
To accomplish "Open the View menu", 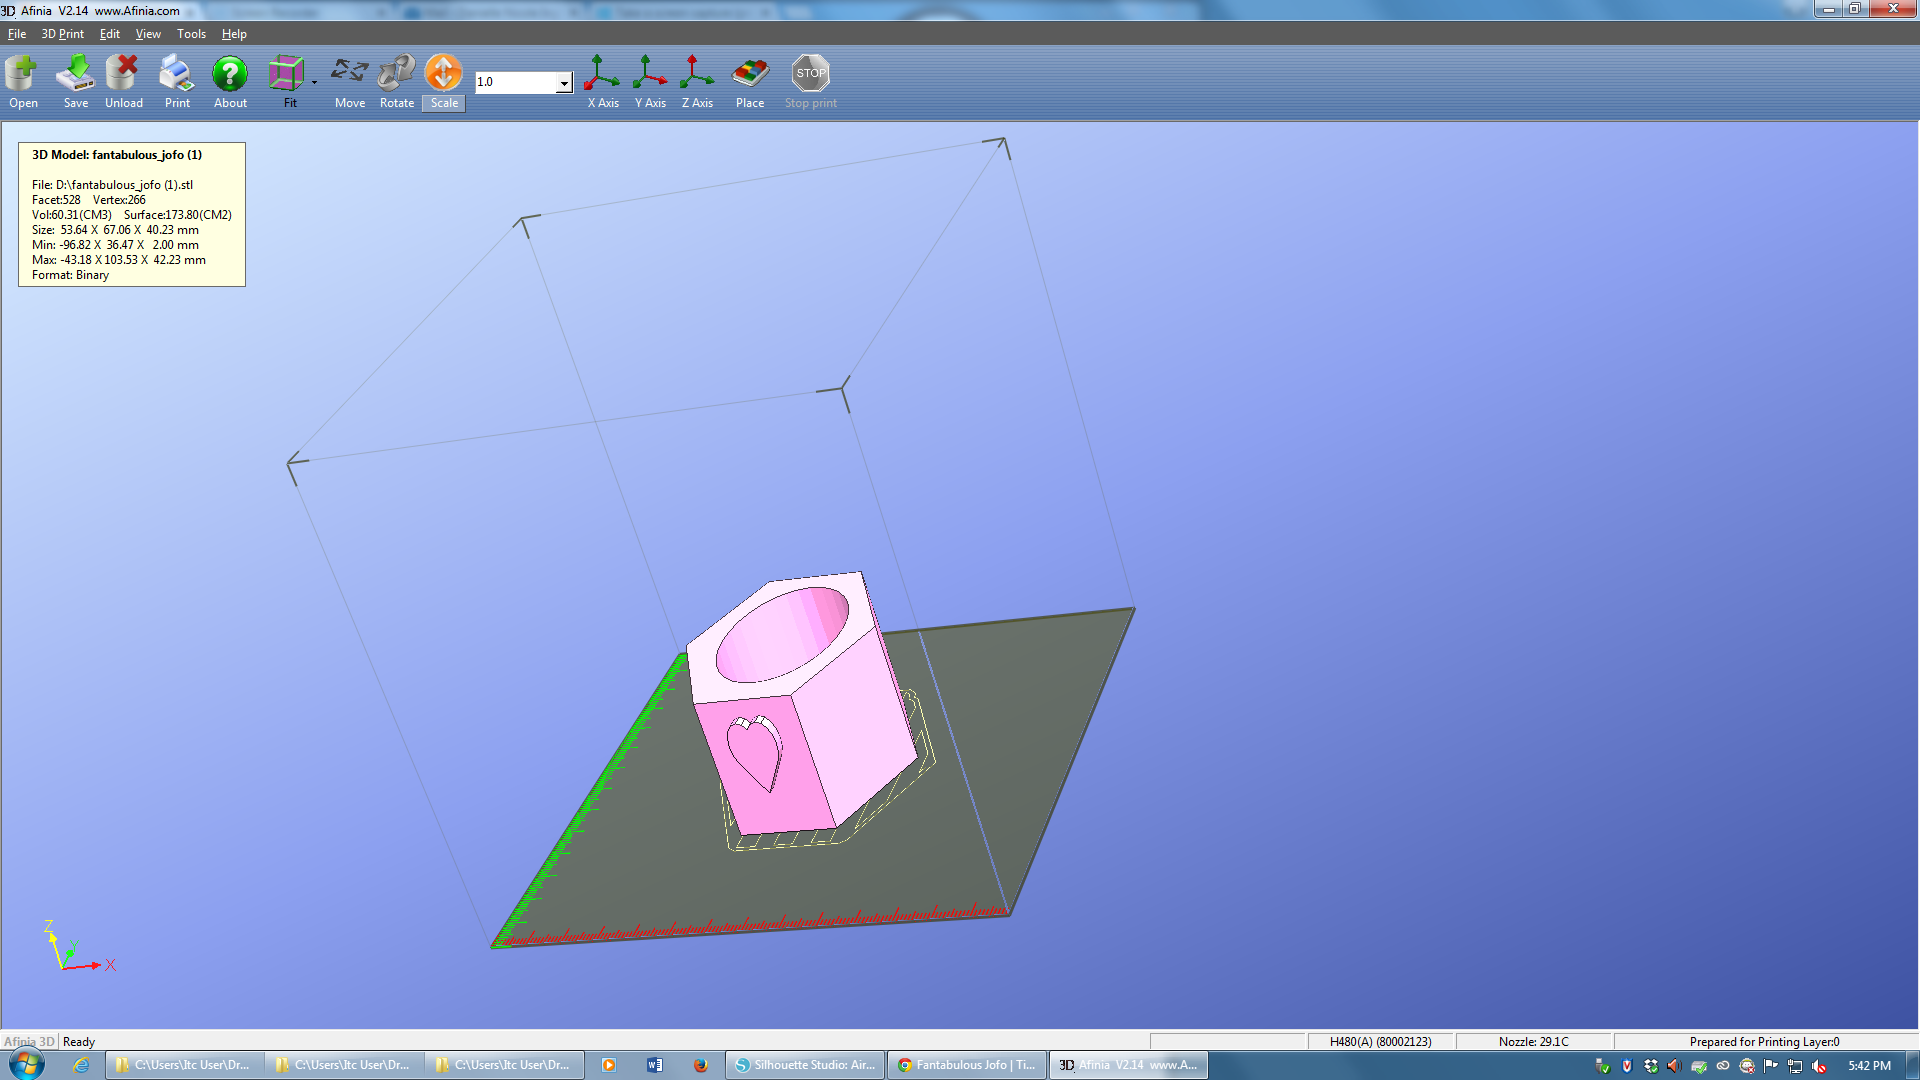I will (x=148, y=34).
